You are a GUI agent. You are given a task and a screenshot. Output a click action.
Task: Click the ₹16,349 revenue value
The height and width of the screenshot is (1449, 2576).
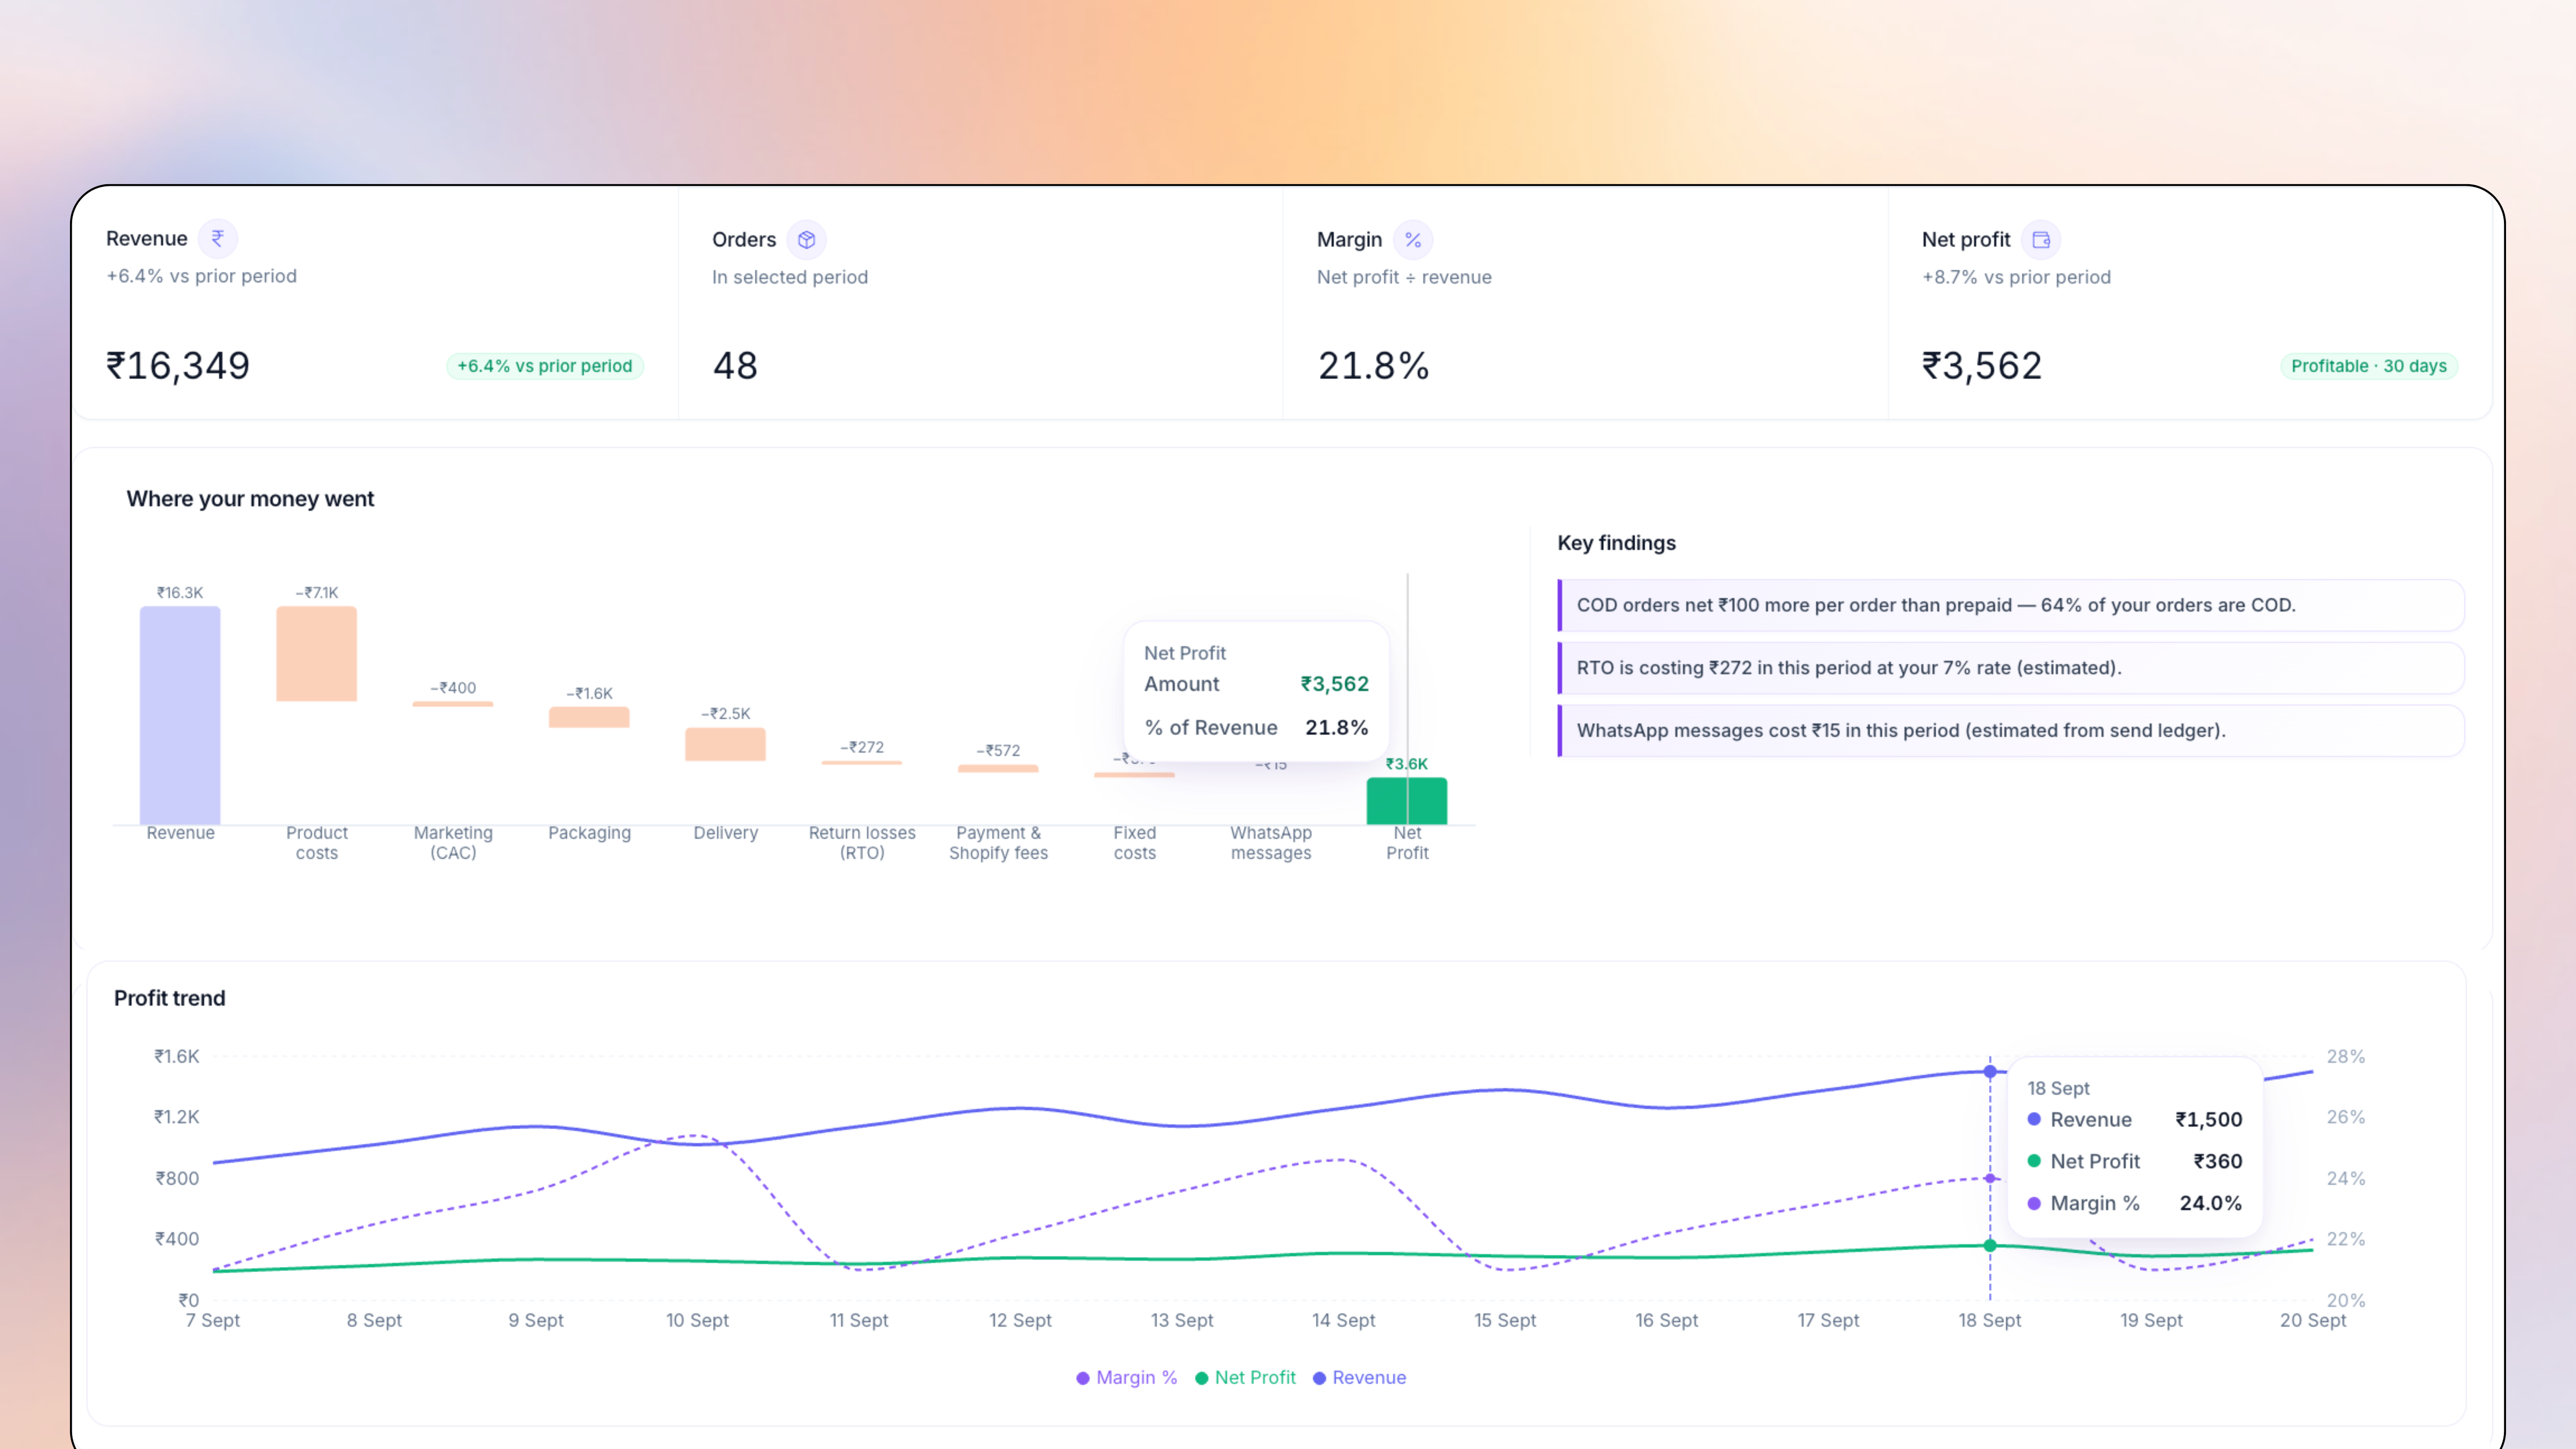point(178,366)
